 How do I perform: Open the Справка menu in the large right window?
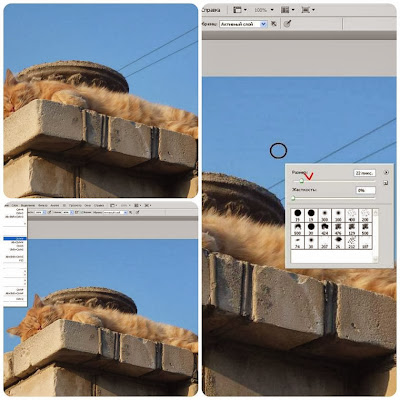[211, 10]
